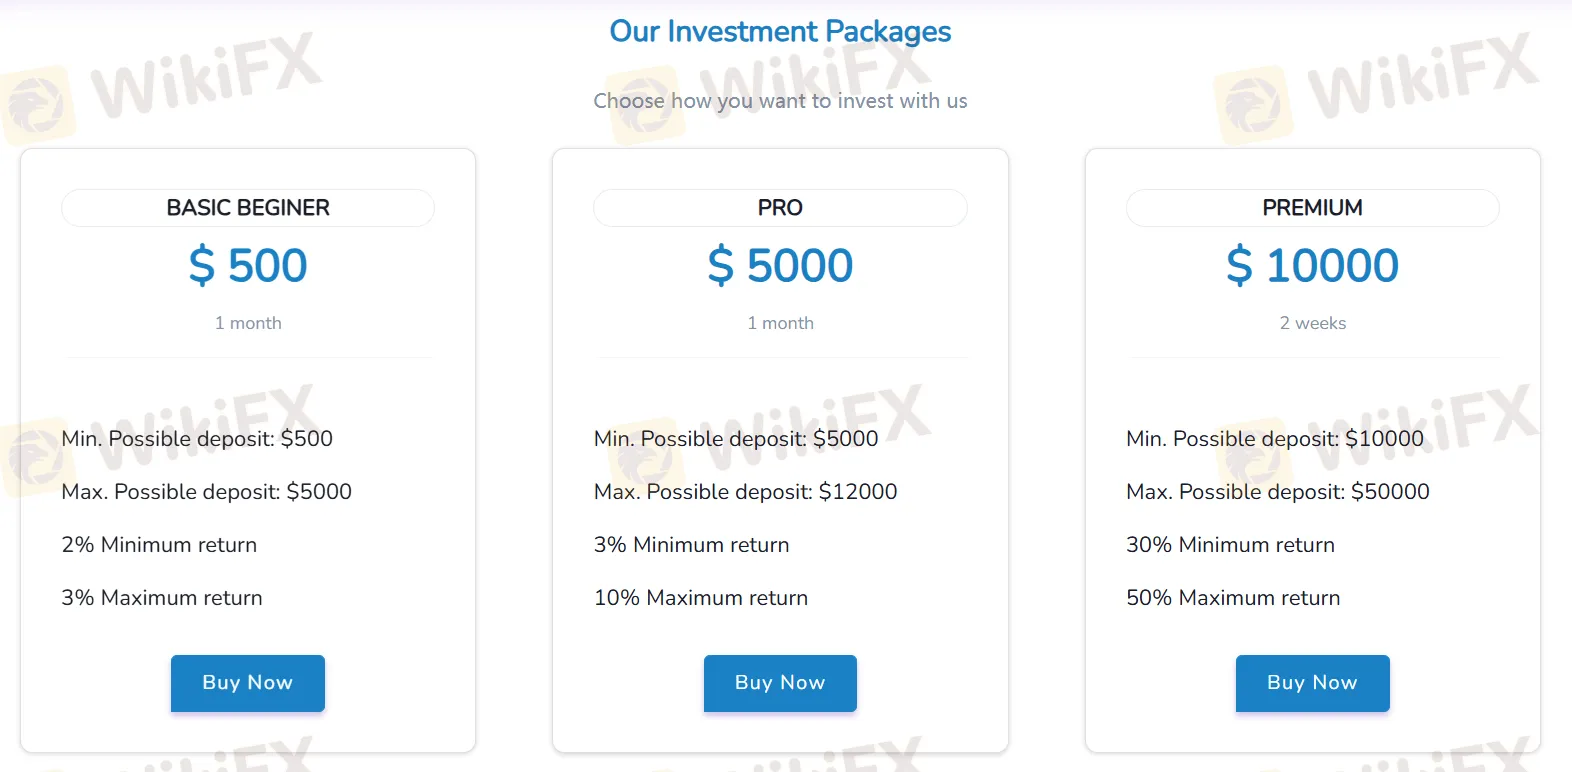Image resolution: width=1572 pixels, height=772 pixels.
Task: Click the 2 weeks duration under PREMIUM price
Action: 1312,323
